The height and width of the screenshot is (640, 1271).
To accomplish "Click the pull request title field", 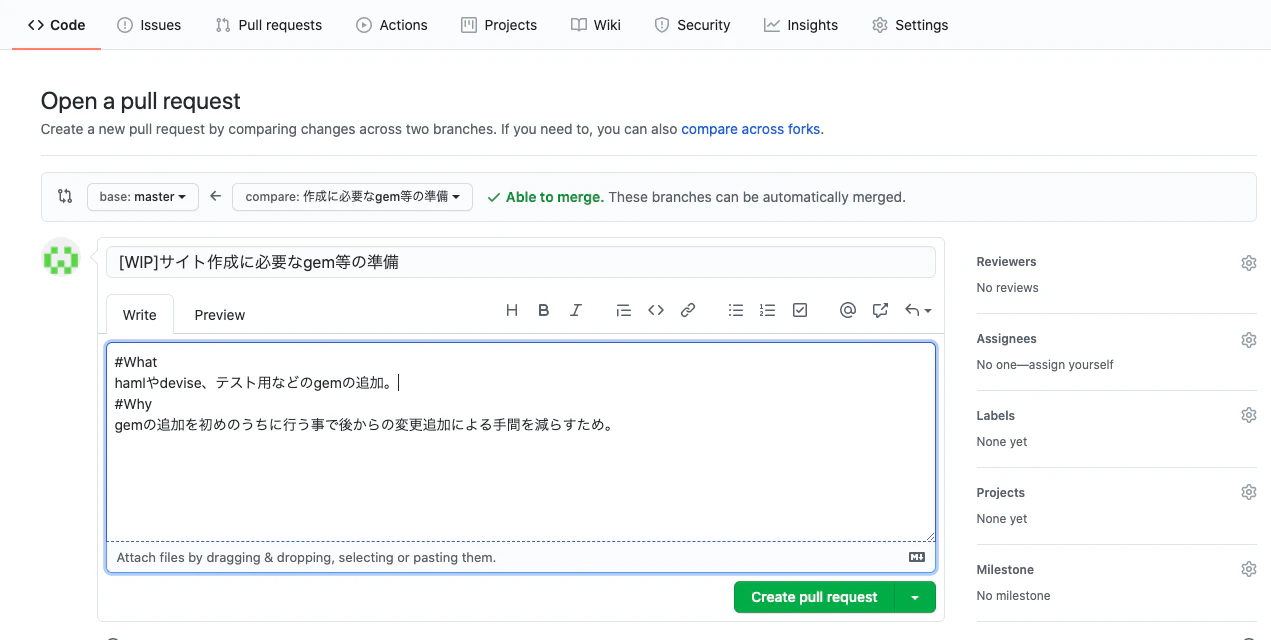I will click(x=521, y=262).
